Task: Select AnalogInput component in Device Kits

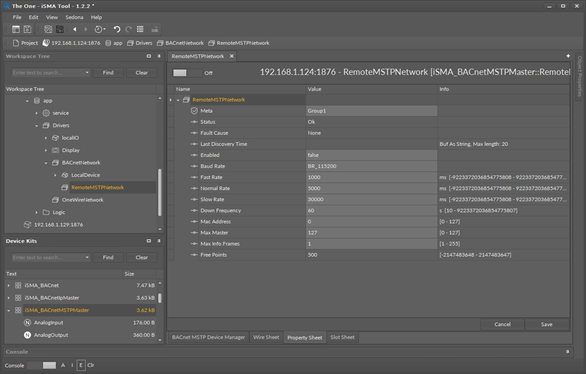Action: 49,322
